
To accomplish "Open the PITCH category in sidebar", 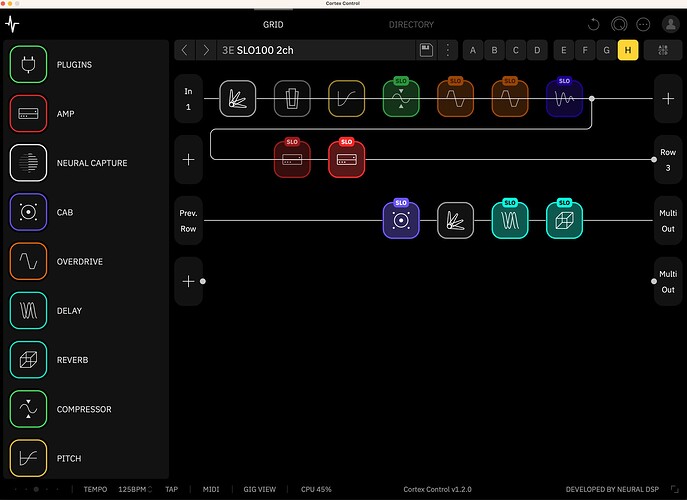I will click(x=28, y=458).
